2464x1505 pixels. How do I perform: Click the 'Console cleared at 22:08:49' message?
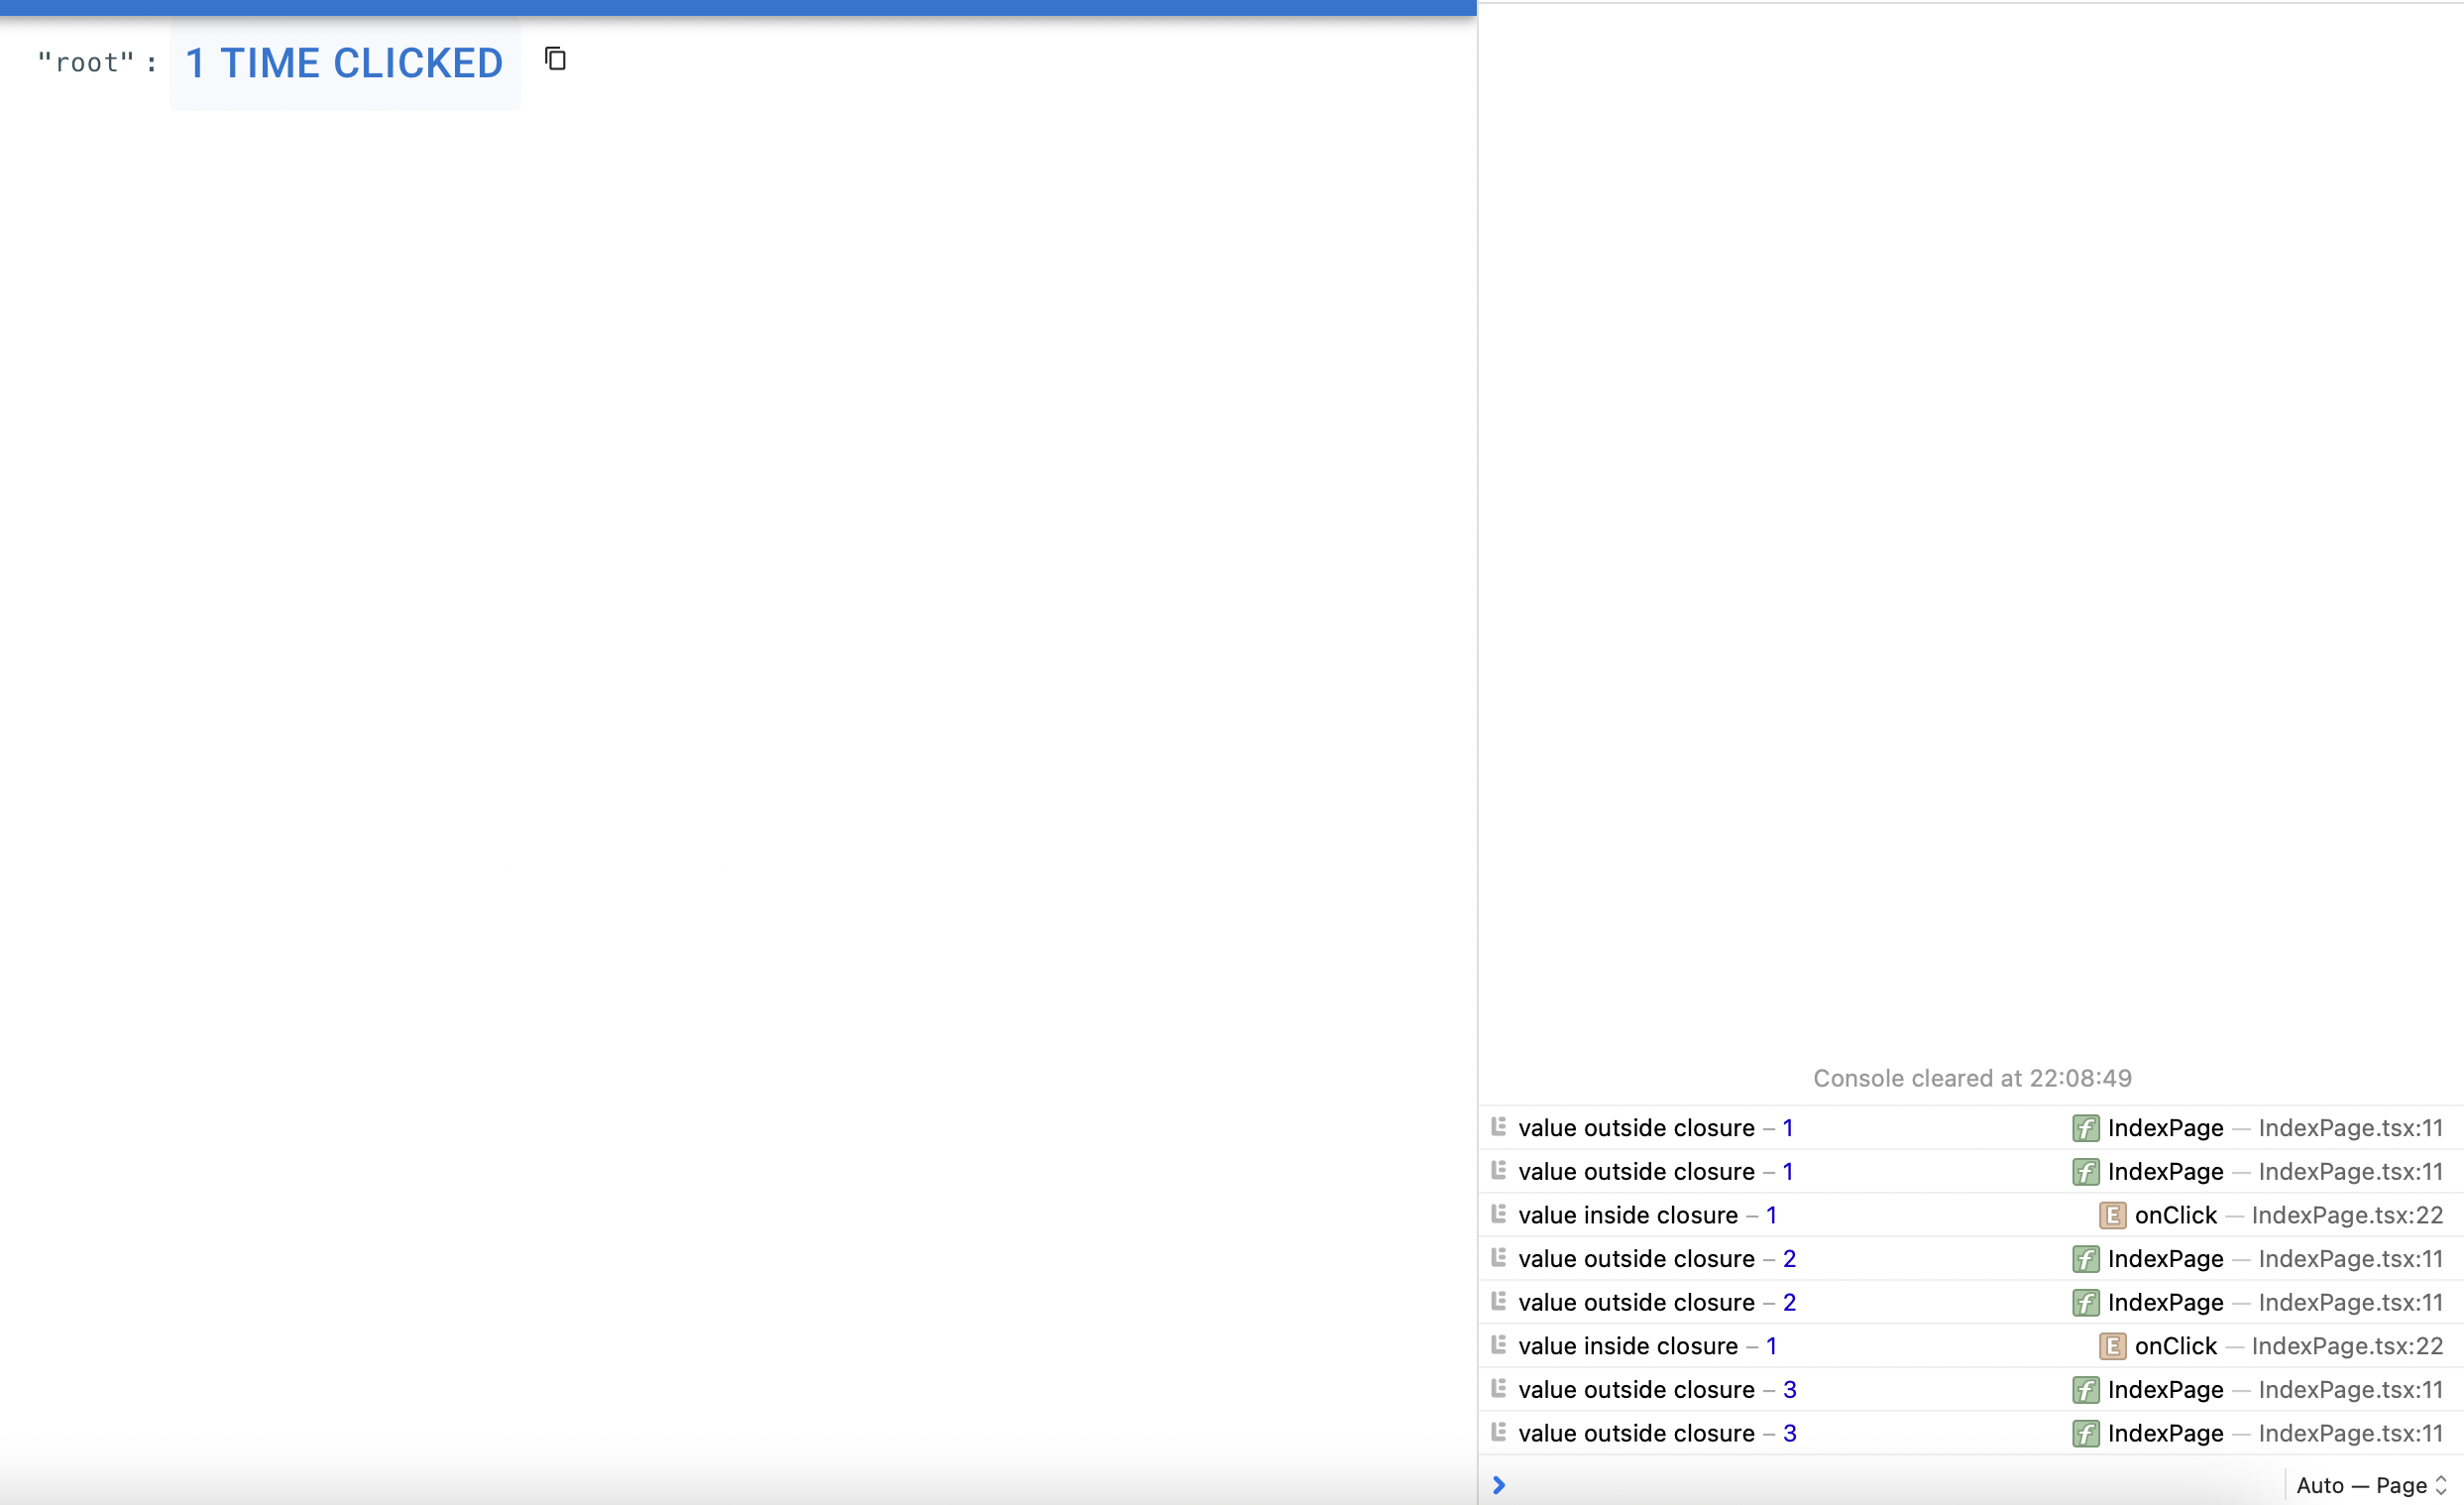pos(1972,1078)
